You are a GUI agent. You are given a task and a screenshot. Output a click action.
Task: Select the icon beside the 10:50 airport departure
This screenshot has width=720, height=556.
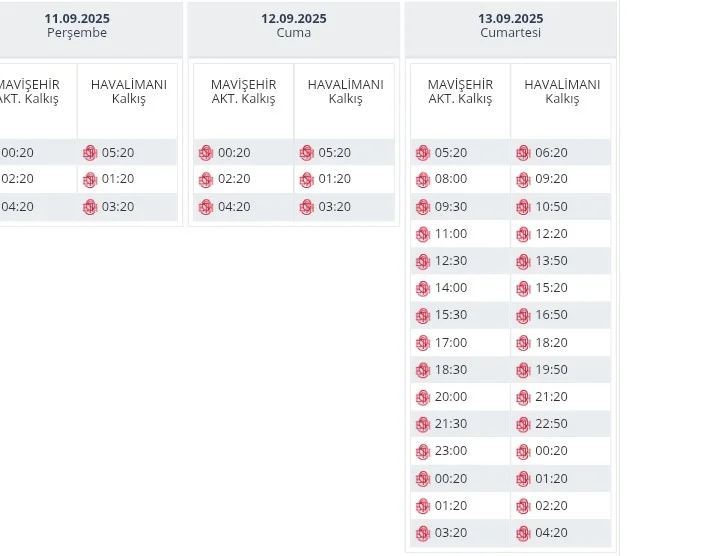click(x=523, y=207)
